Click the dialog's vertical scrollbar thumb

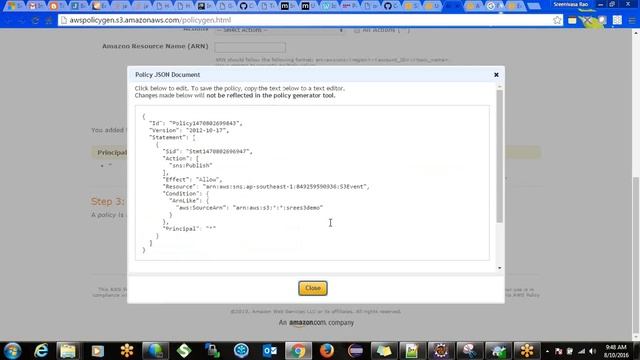click(x=500, y=156)
